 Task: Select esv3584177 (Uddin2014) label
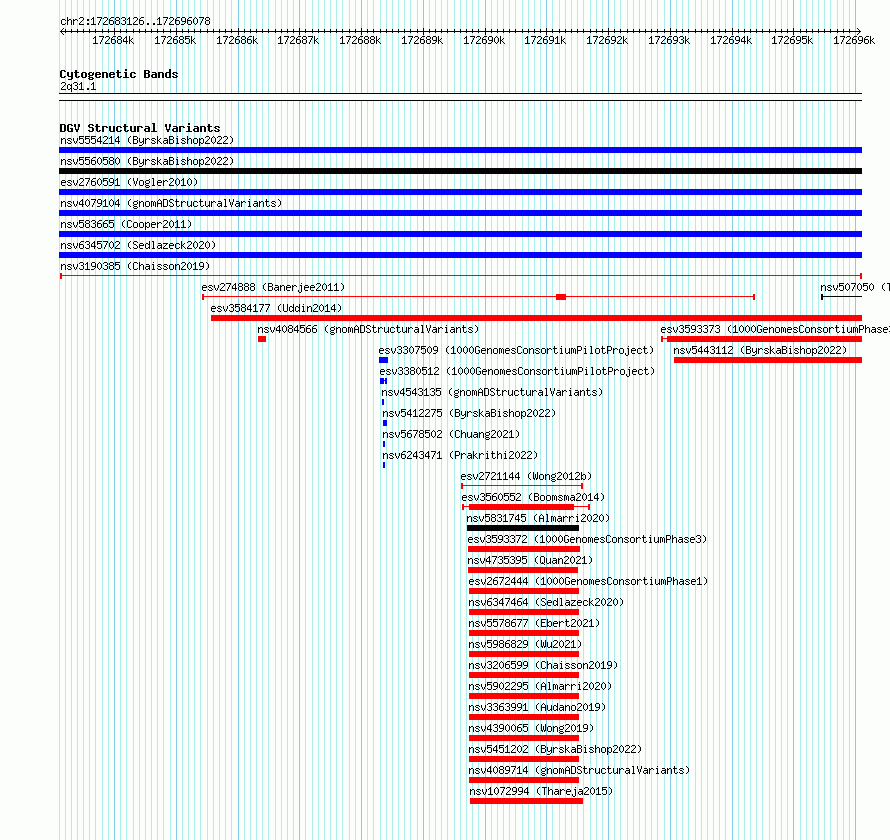tap(276, 308)
